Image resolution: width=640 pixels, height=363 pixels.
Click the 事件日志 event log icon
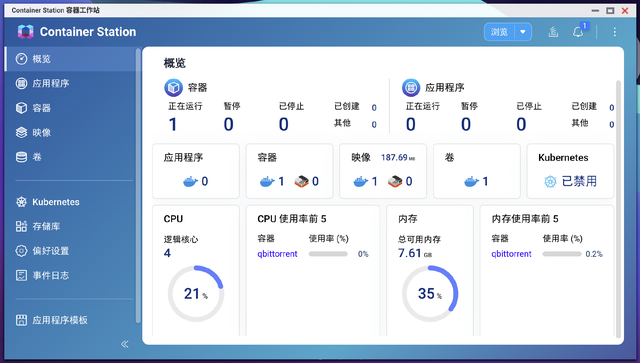click(x=21, y=275)
